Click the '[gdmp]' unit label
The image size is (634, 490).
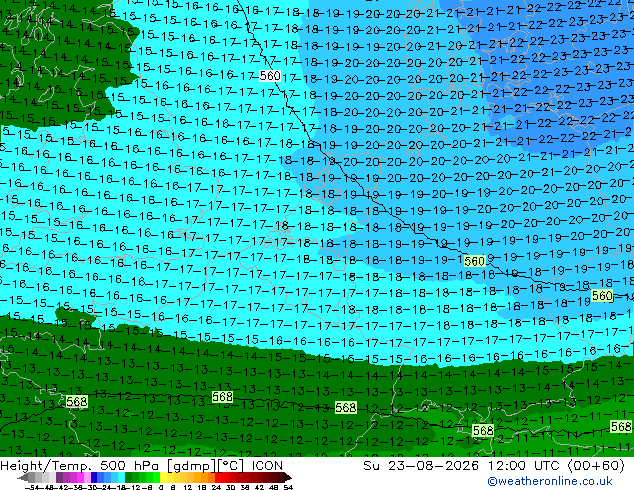pyautogui.click(x=190, y=466)
